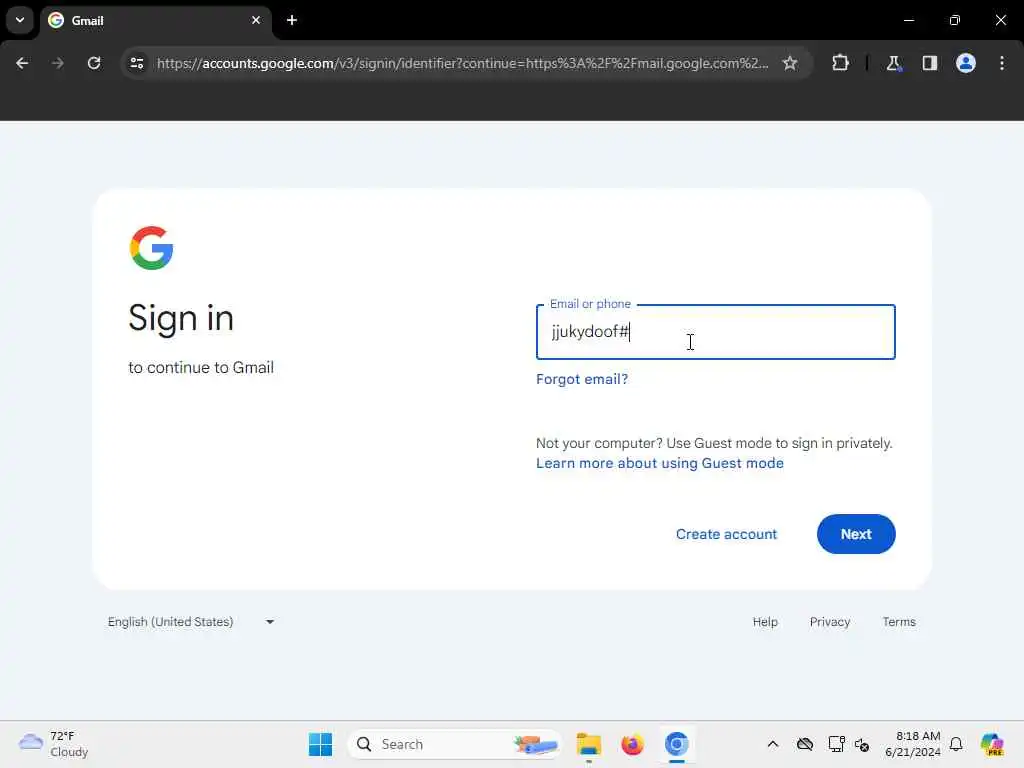Minimize the Chrome window
Viewport: 1024px width, 768px height.
[908, 20]
